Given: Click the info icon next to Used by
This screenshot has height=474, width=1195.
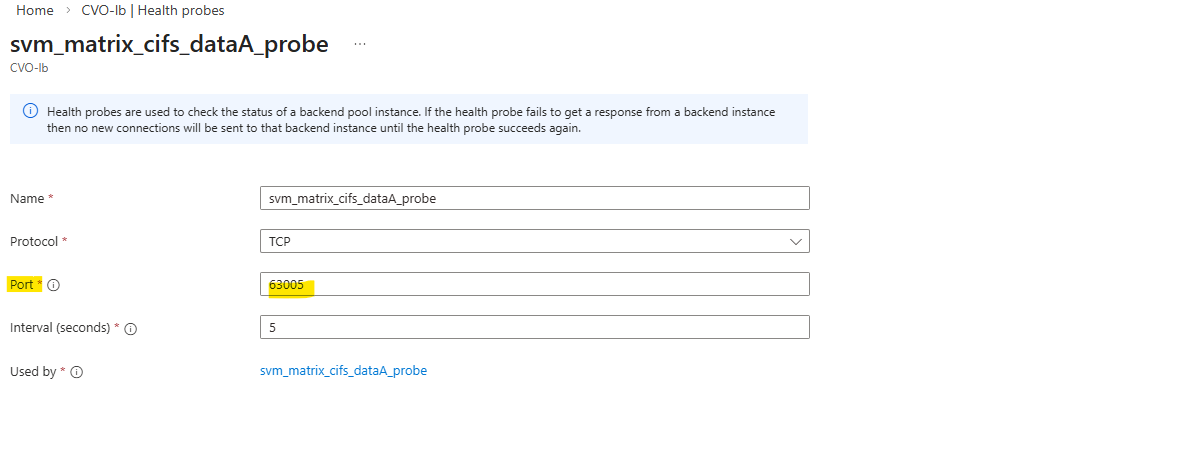Looking at the screenshot, I should click(x=76, y=372).
